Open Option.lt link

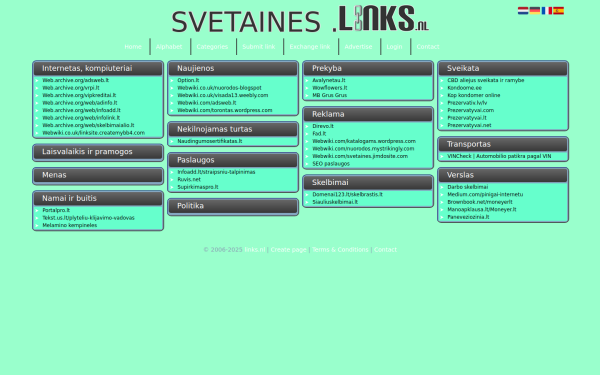188,80
